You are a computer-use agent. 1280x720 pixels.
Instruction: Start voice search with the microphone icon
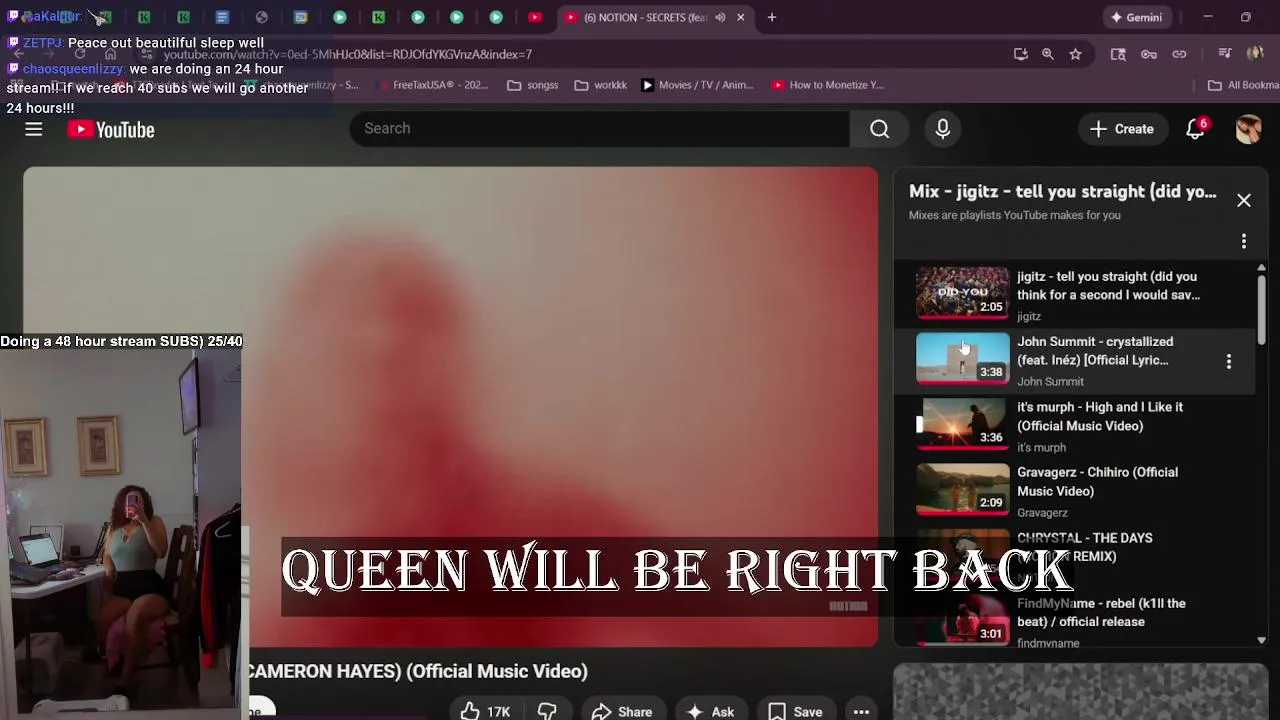point(942,129)
